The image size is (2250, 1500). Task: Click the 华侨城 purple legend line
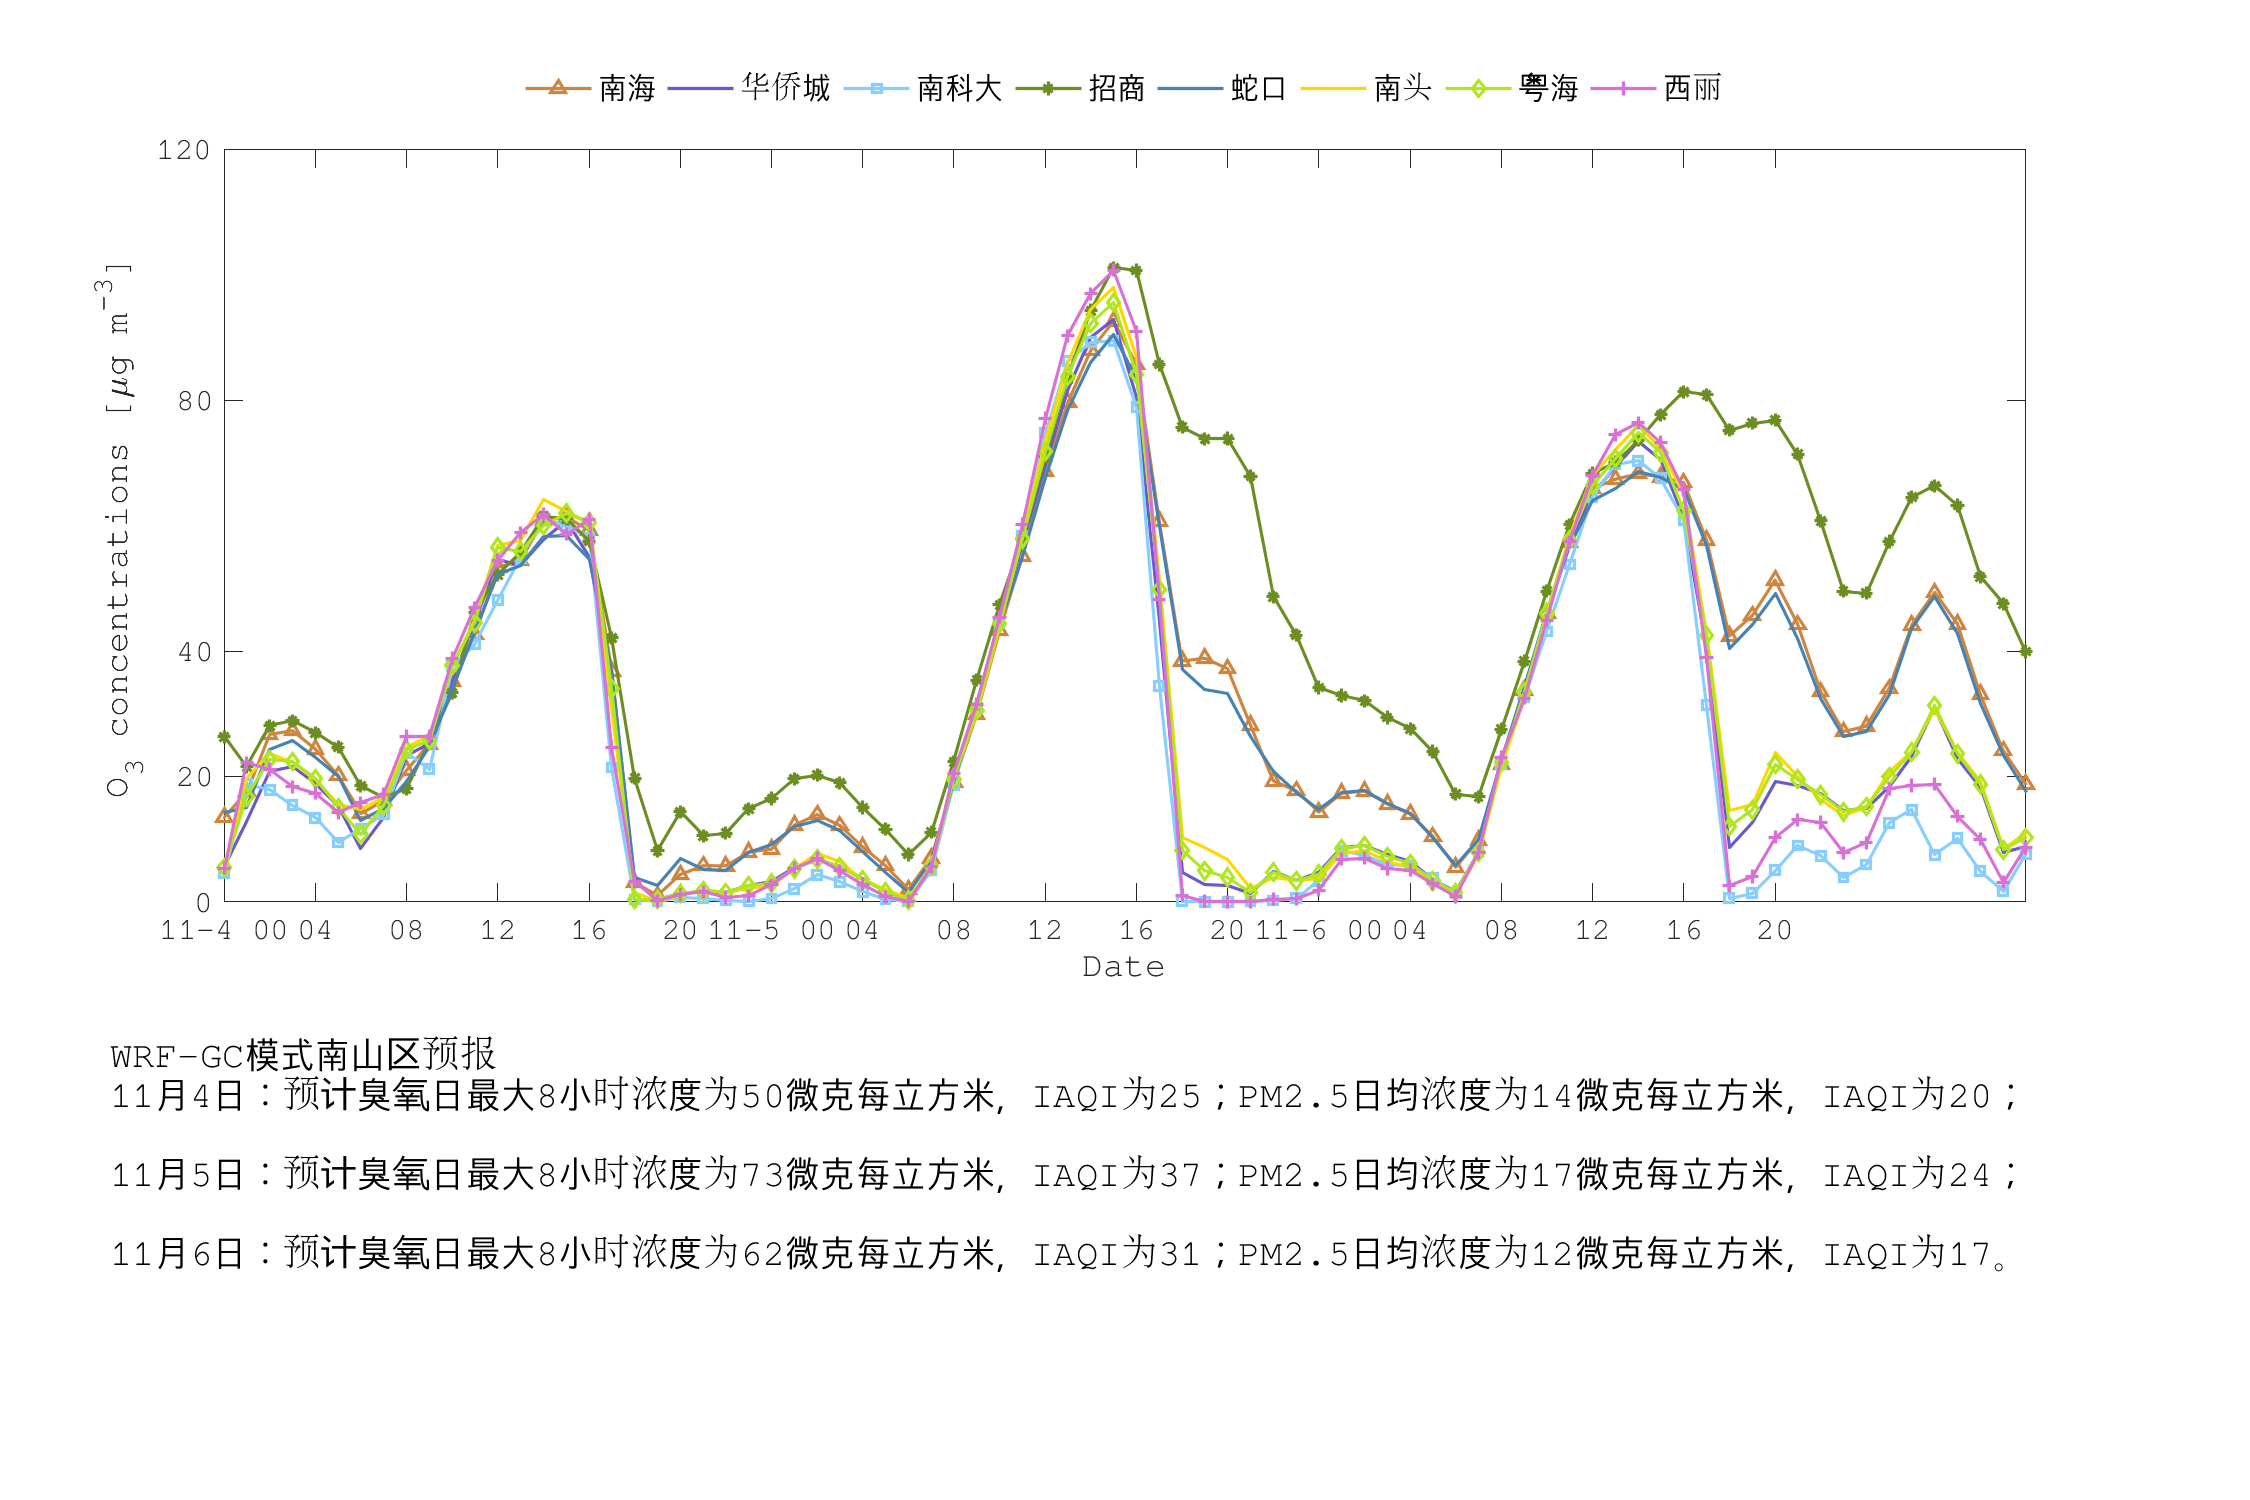click(700, 88)
